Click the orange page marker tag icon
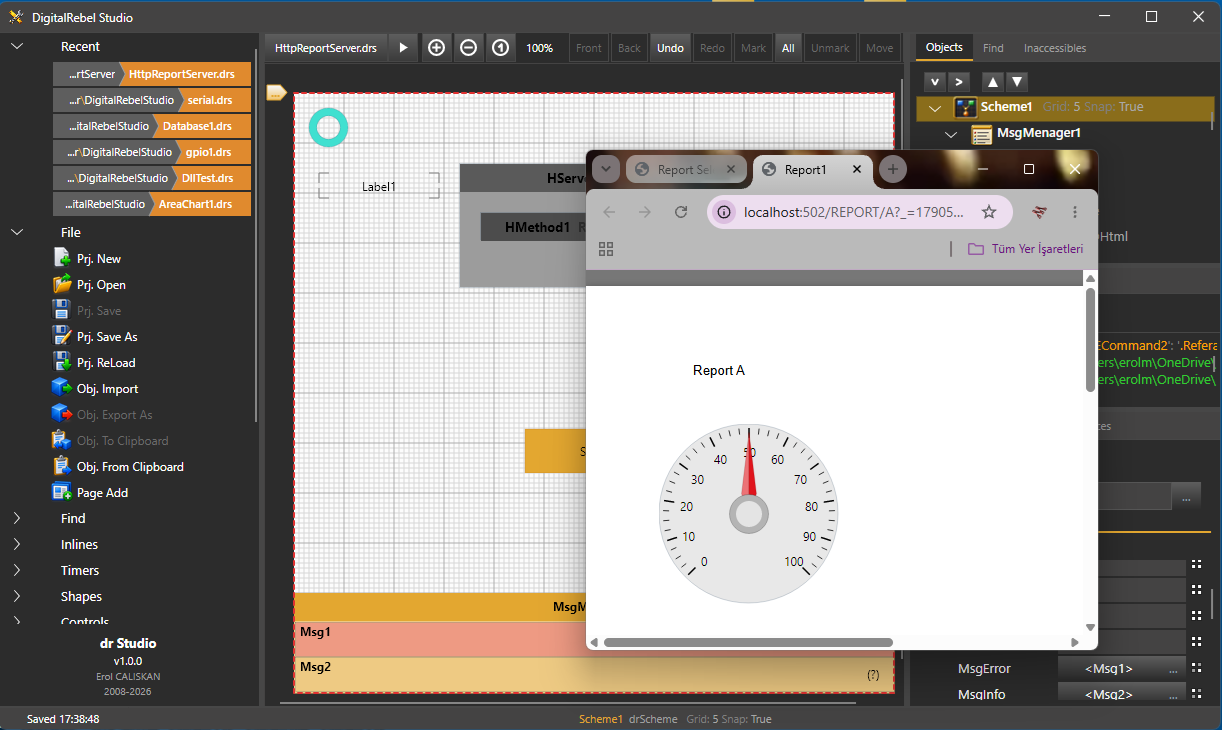This screenshot has height=730, width=1222. click(277, 93)
